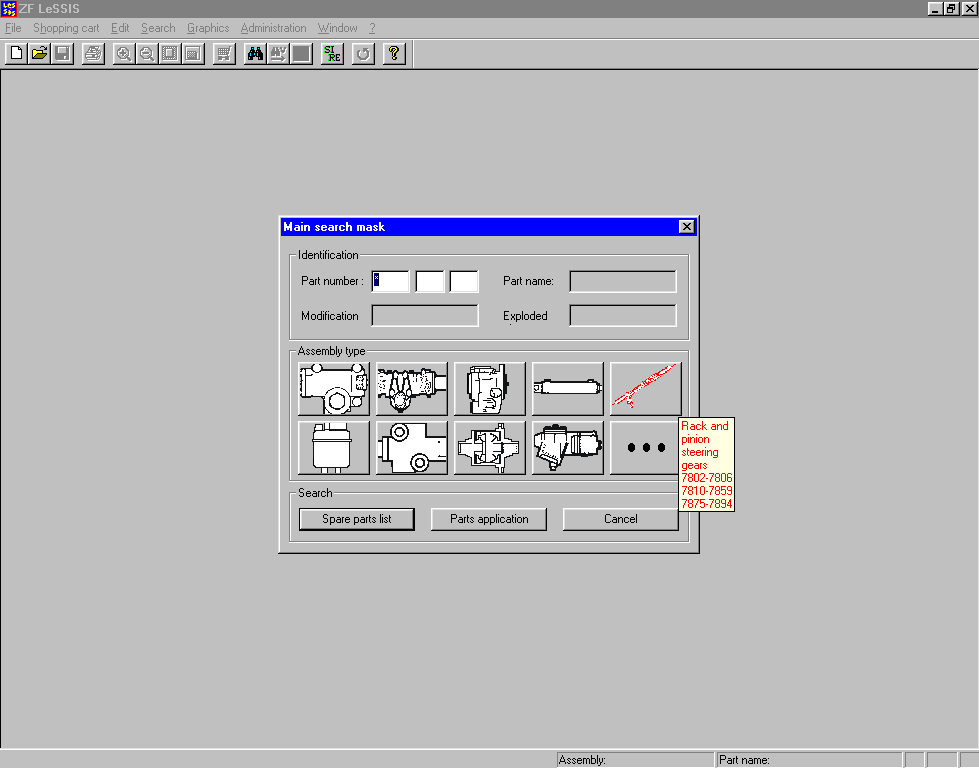Image resolution: width=979 pixels, height=768 pixels.
Task: Click the circular arrow refresh icon
Action: pos(363,54)
